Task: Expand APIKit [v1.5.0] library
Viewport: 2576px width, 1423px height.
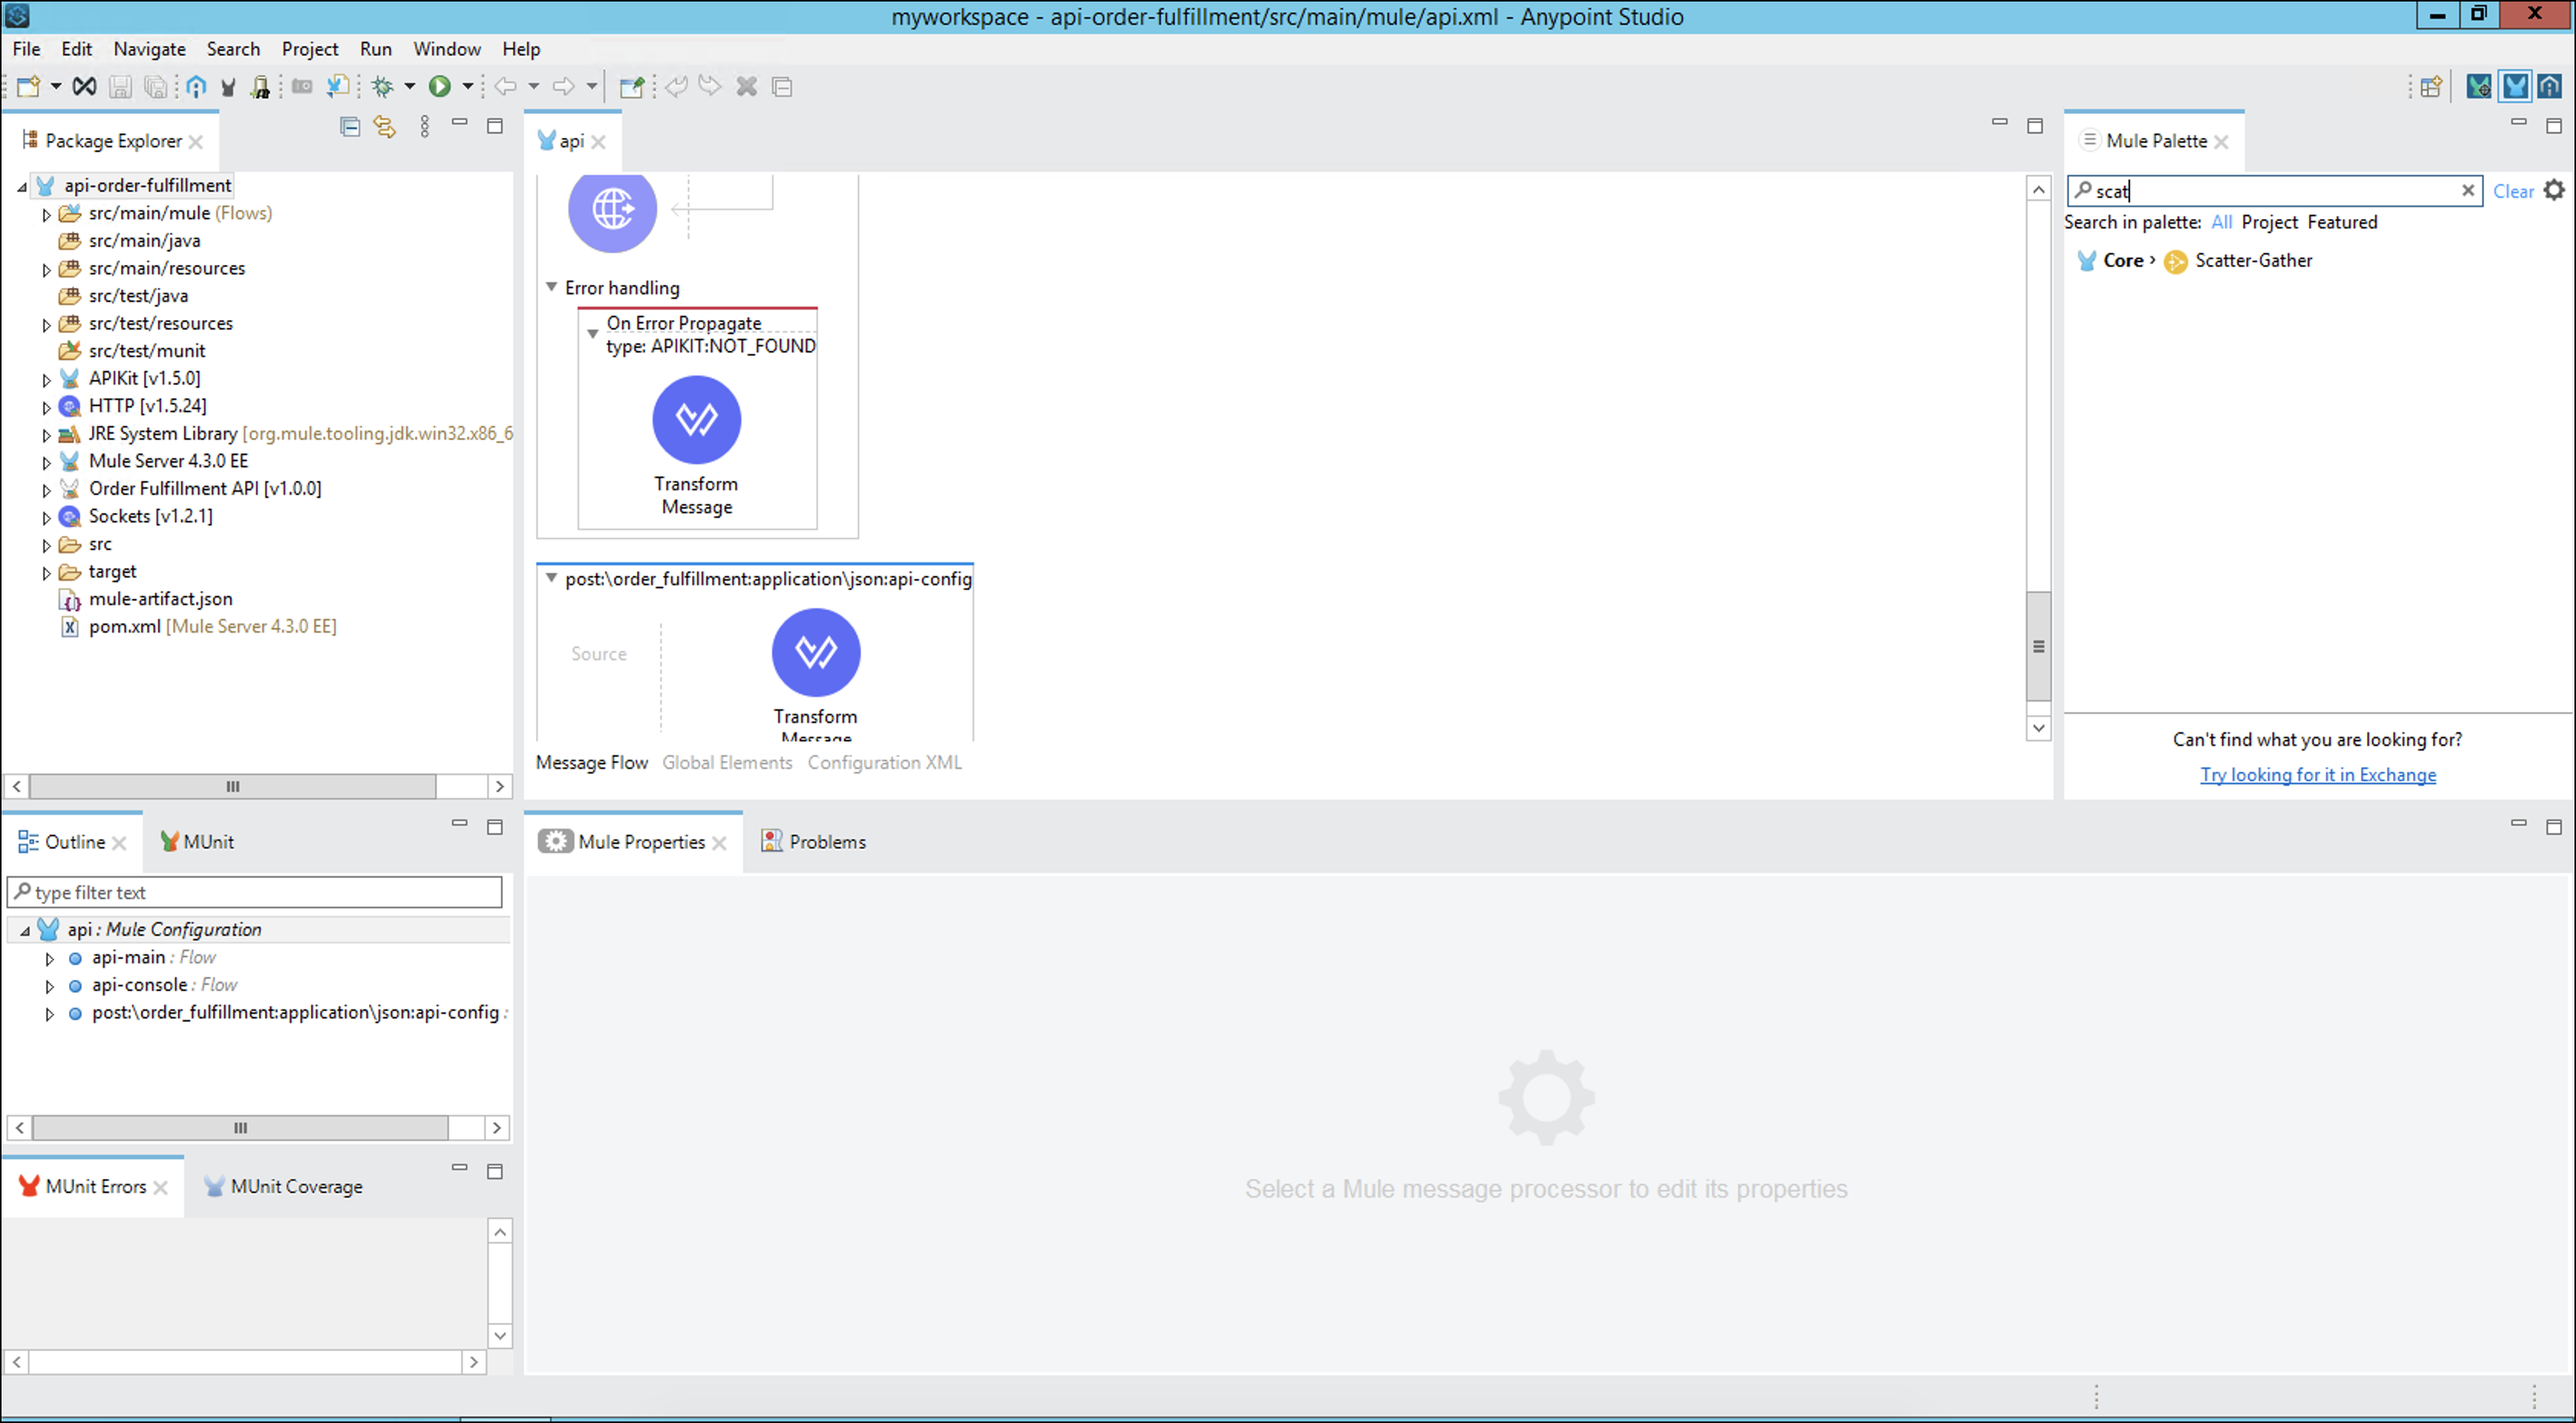Action: coord(46,379)
